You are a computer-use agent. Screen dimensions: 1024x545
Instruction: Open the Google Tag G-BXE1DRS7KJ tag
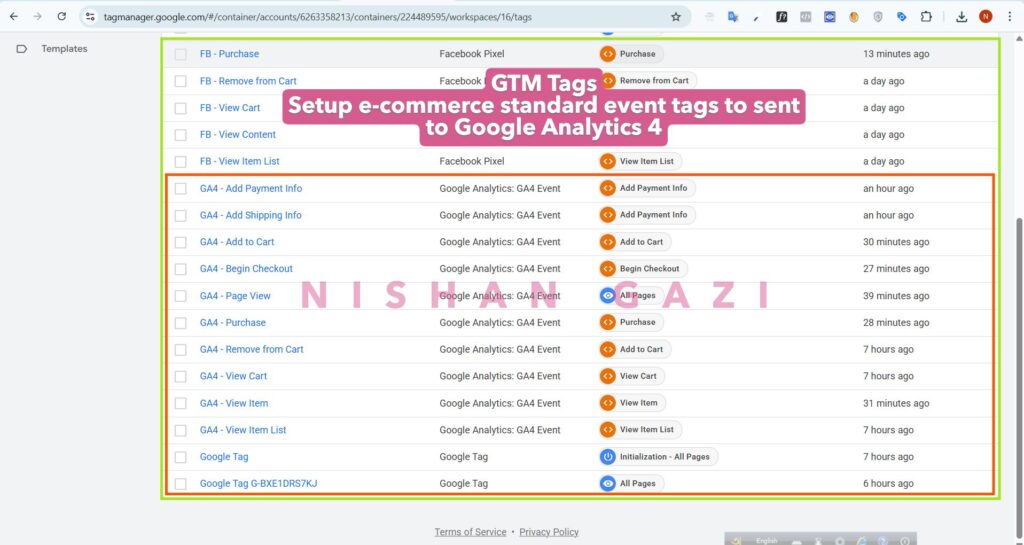[259, 484]
